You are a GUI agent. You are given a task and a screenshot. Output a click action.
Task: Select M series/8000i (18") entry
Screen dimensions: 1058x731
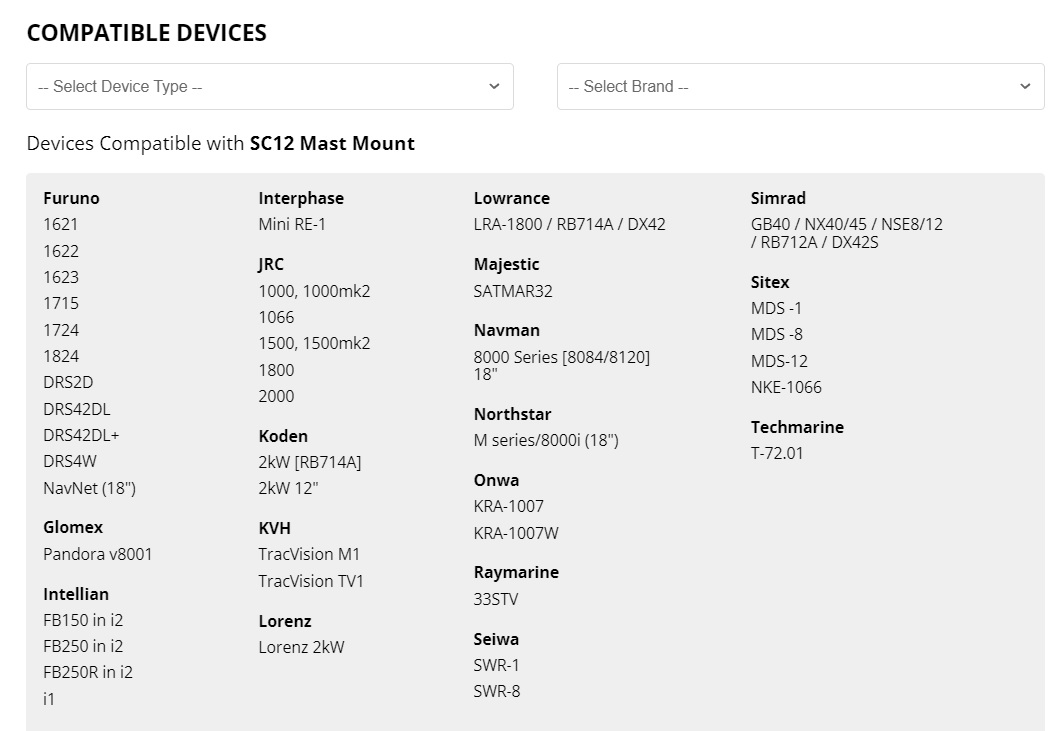[546, 440]
